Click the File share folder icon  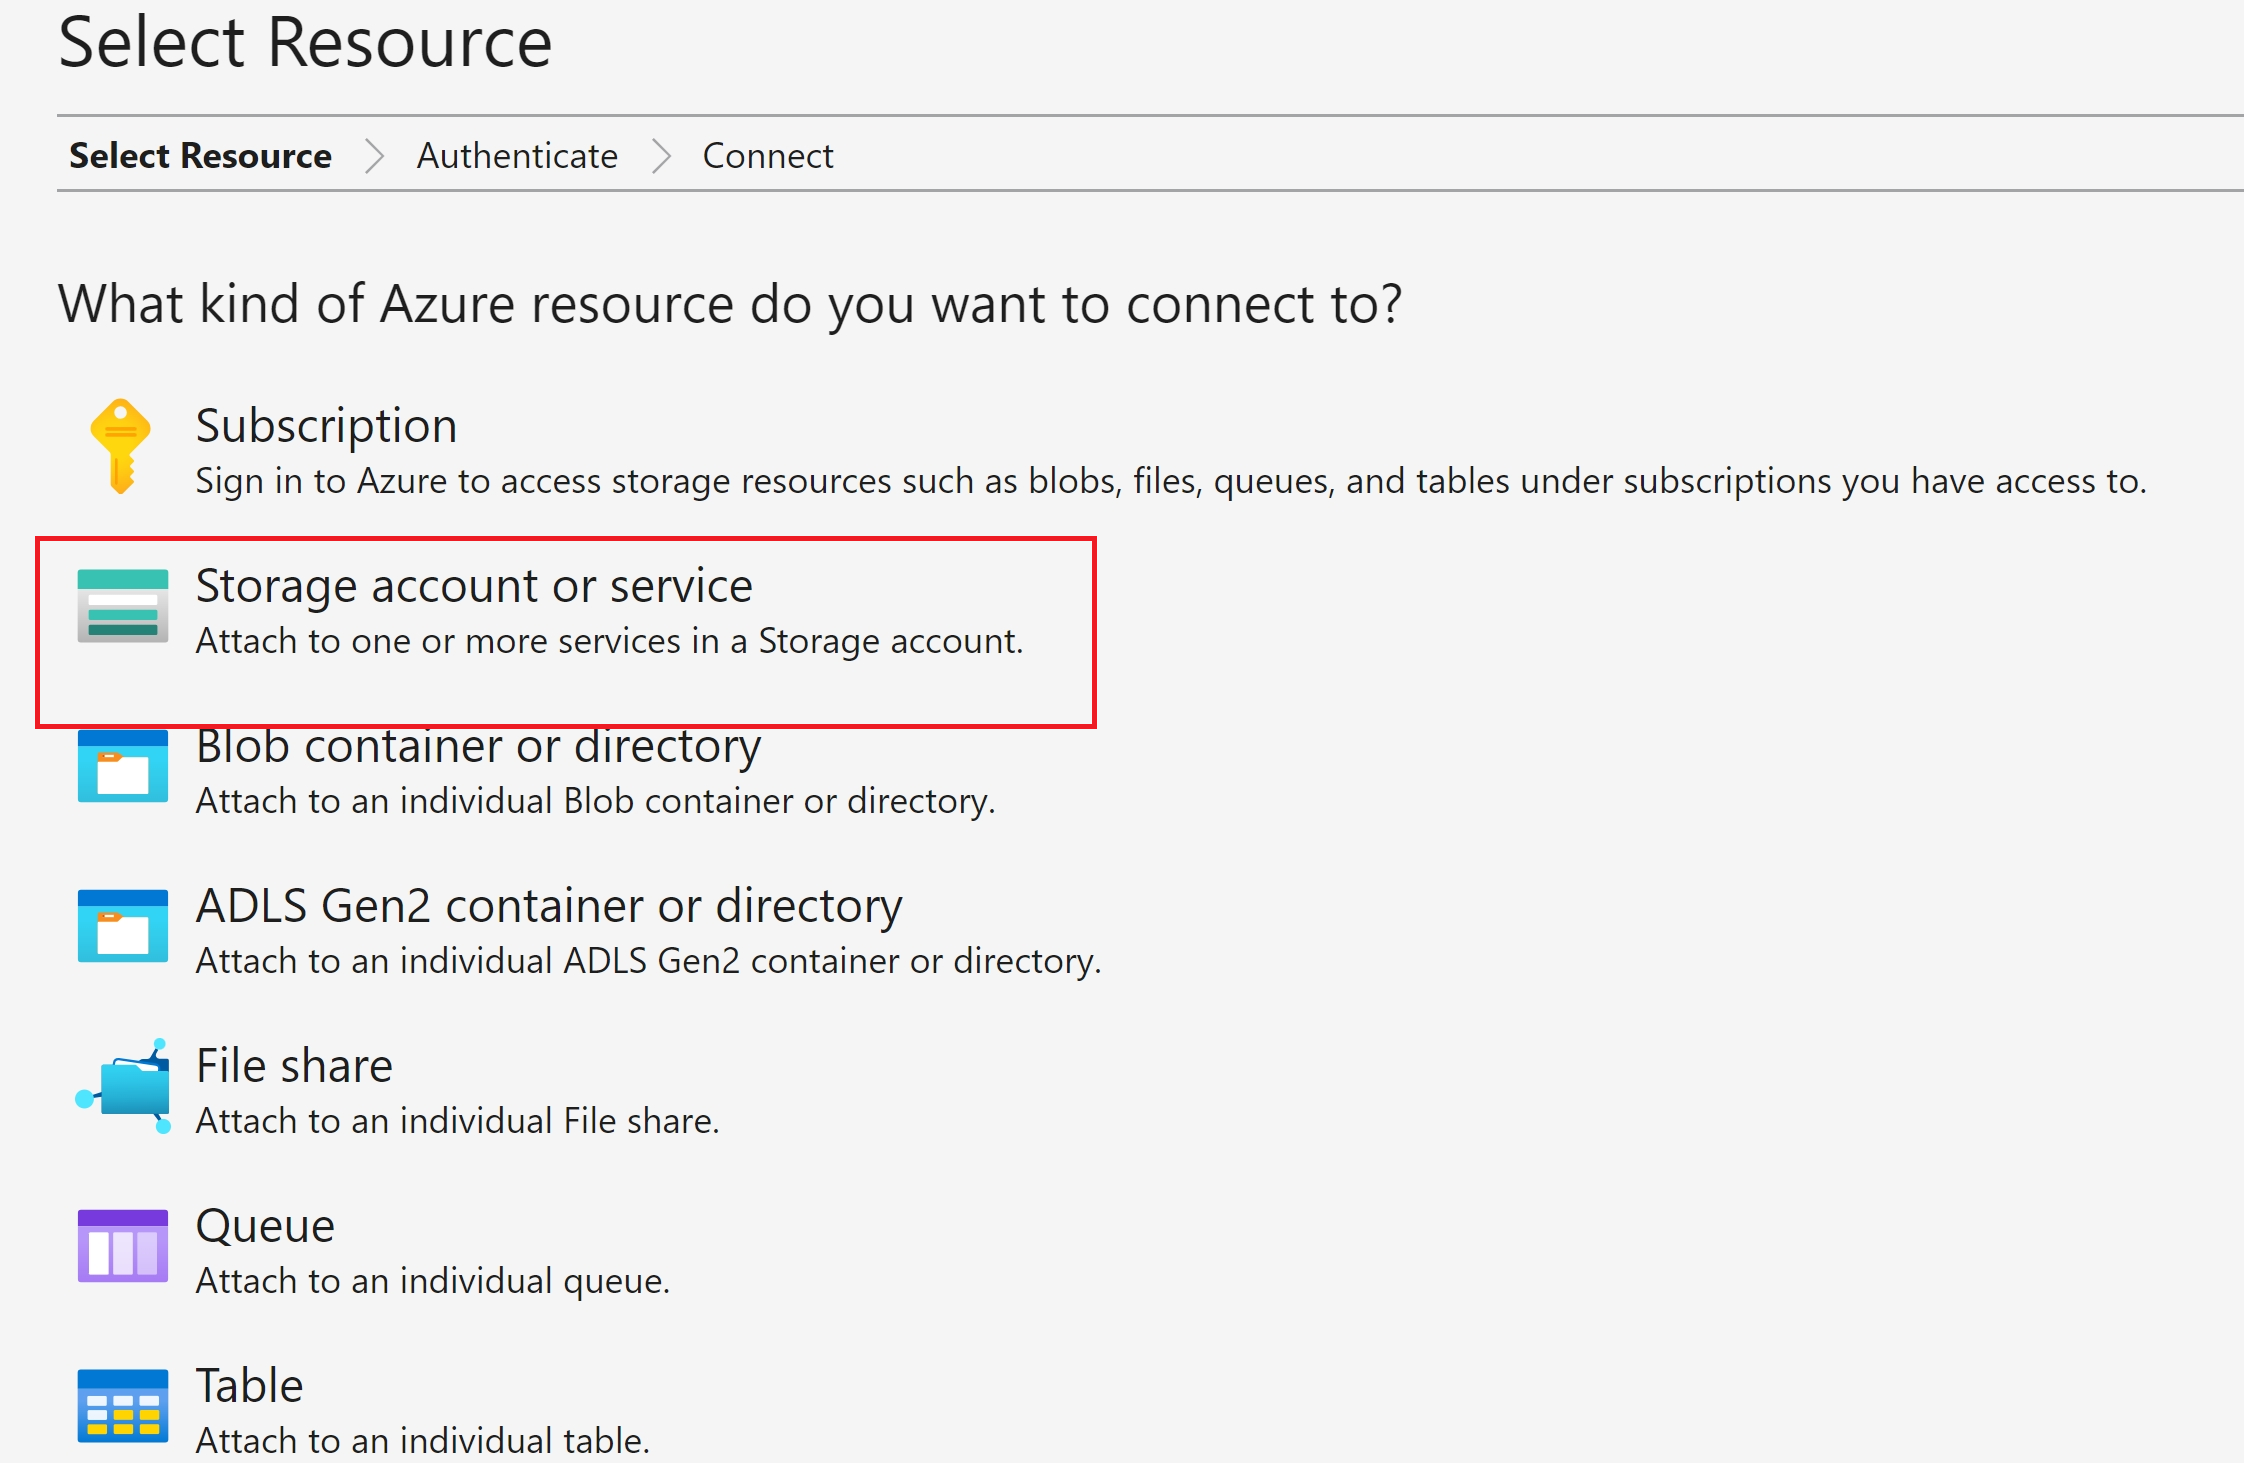[x=123, y=1086]
